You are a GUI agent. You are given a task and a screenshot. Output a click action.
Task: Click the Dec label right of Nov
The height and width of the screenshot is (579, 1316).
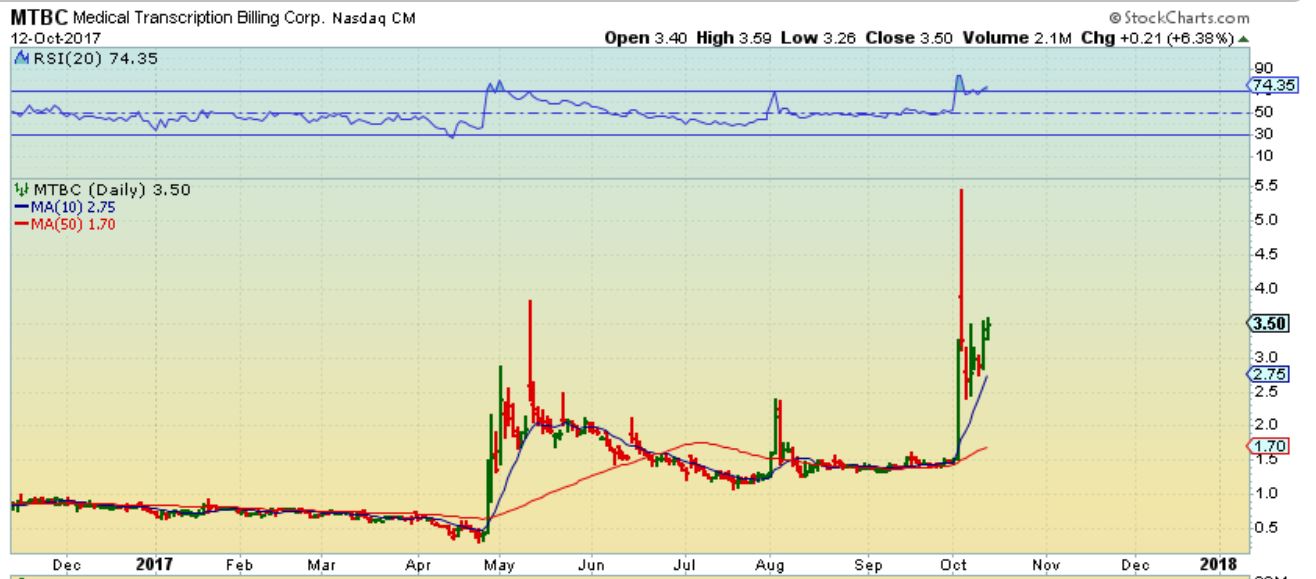[x=1136, y=565]
